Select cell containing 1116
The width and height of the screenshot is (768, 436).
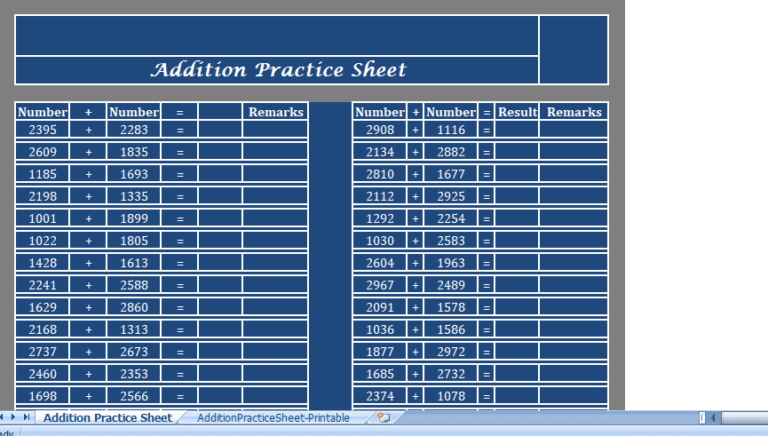tap(451, 130)
